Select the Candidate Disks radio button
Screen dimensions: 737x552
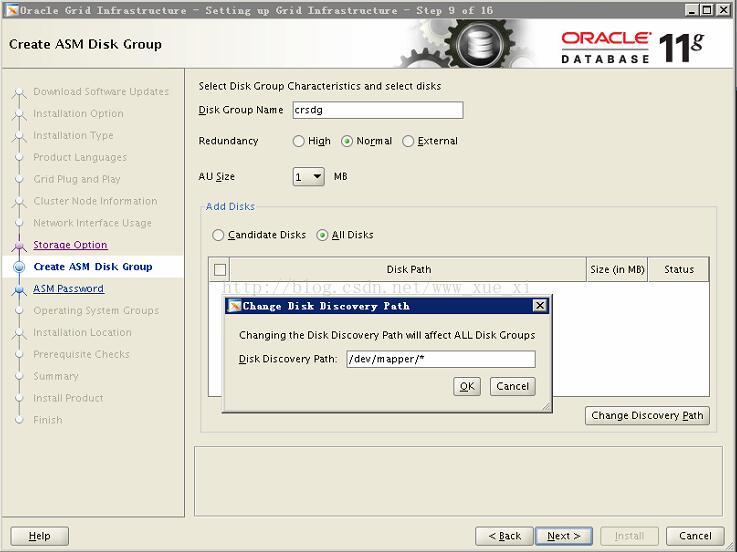point(218,235)
